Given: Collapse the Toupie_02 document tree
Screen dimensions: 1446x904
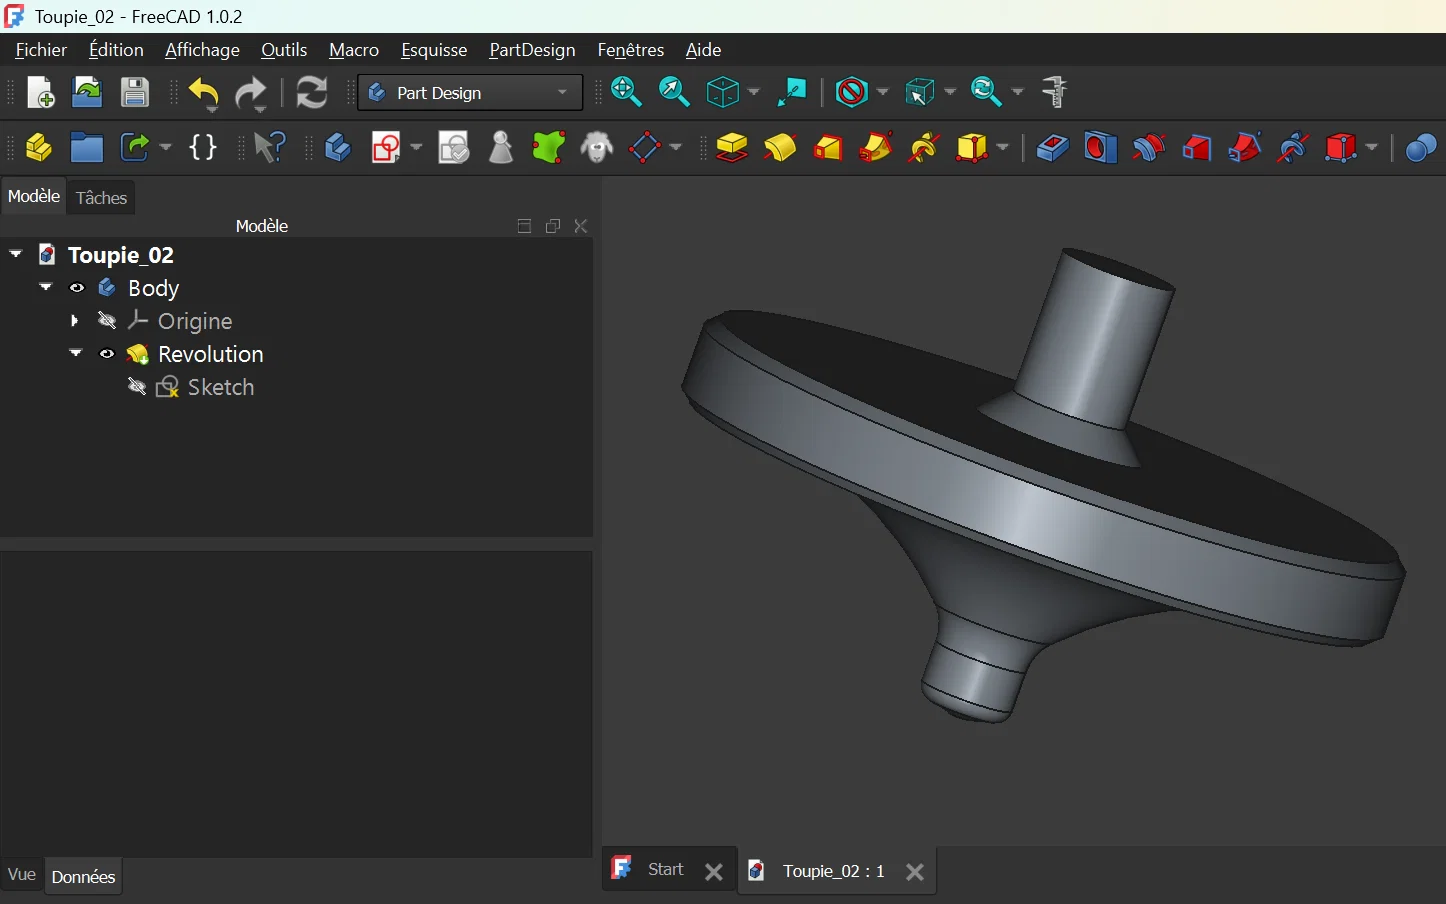Looking at the screenshot, I should click(16, 255).
